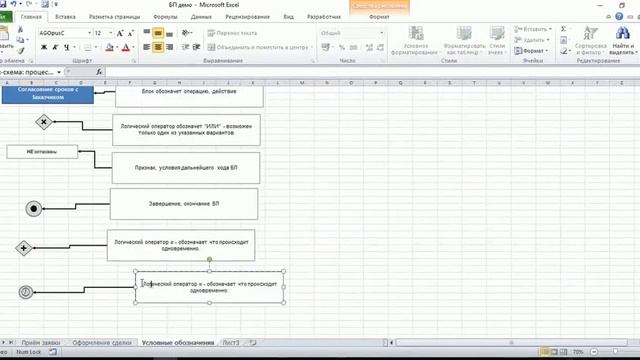The height and width of the screenshot is (360, 640).
Task: Expand the Name Box dropdown arrow
Action: [59, 72]
